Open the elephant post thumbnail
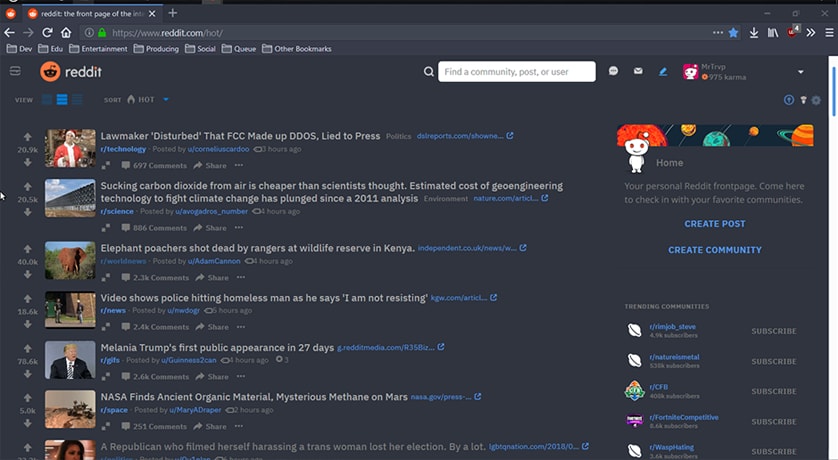The height and width of the screenshot is (460, 838). pos(70,260)
